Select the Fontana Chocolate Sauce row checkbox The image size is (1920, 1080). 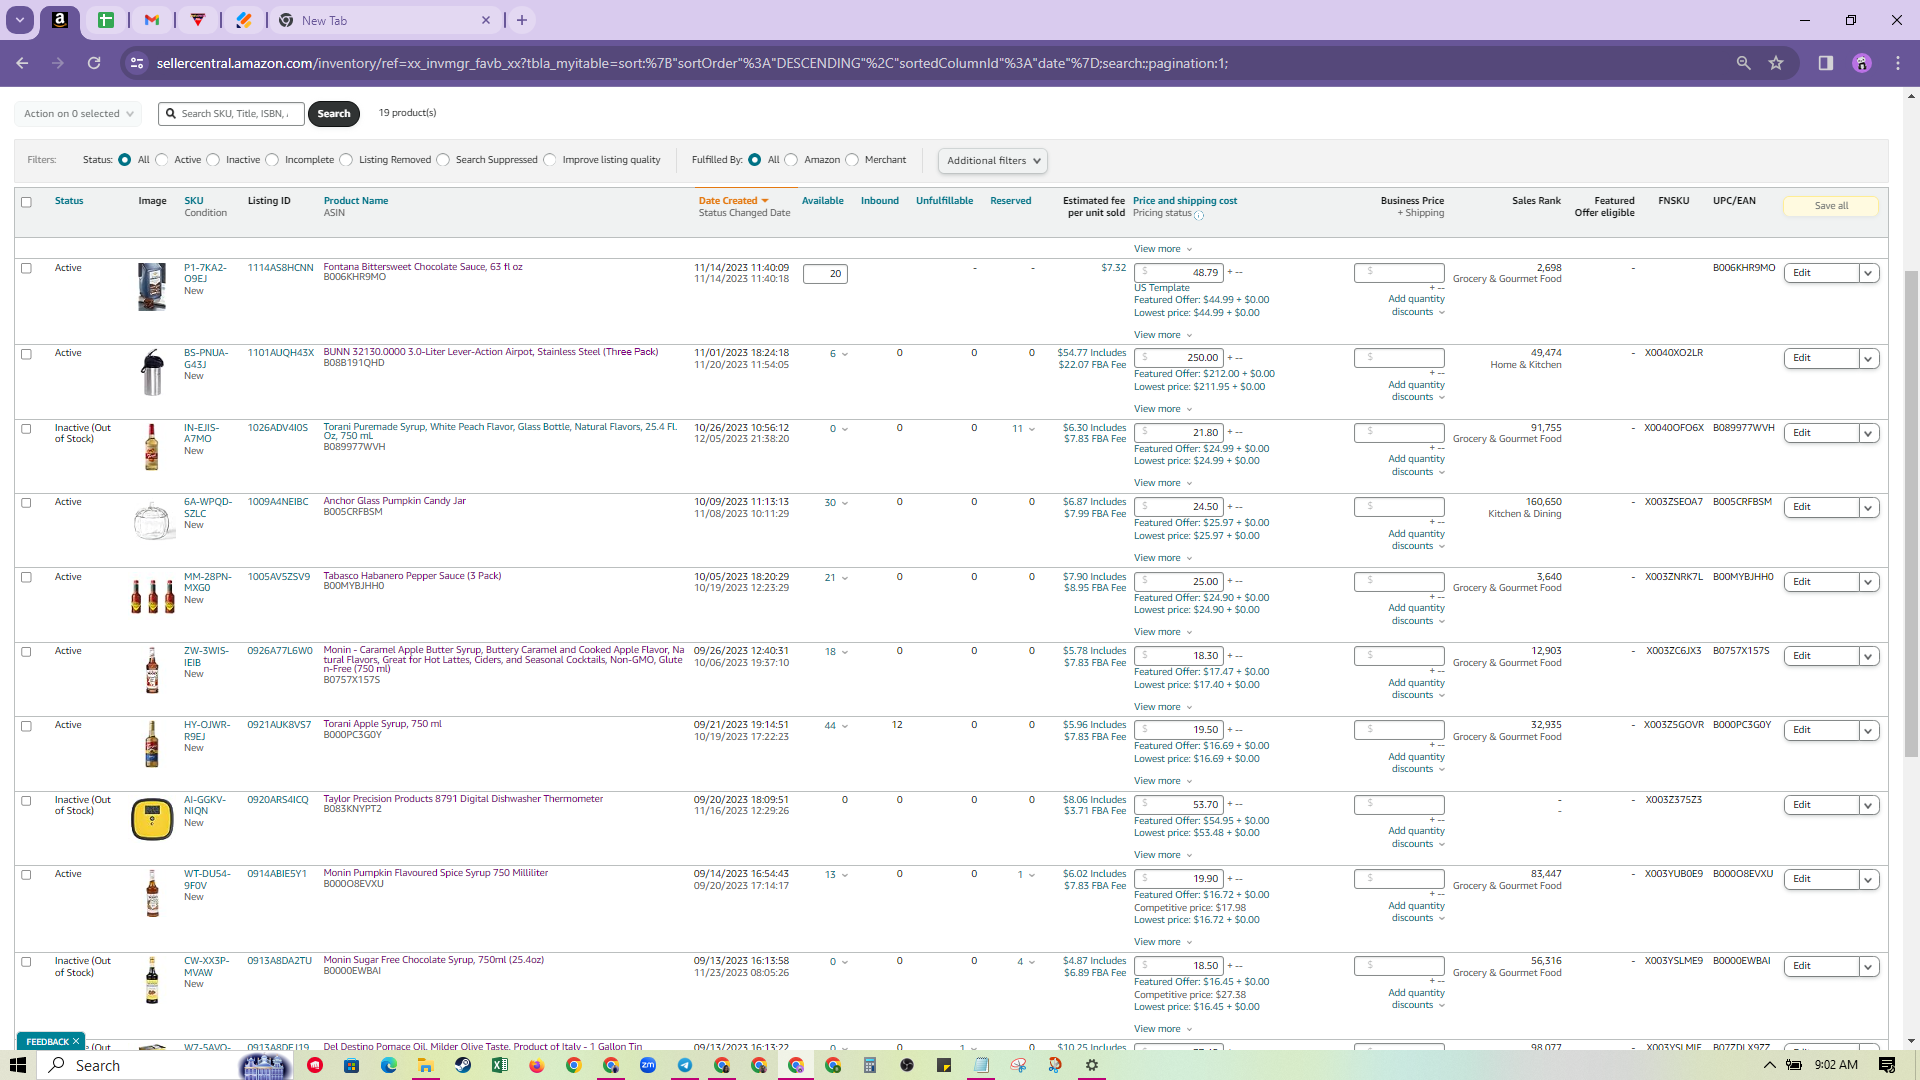coord(26,268)
